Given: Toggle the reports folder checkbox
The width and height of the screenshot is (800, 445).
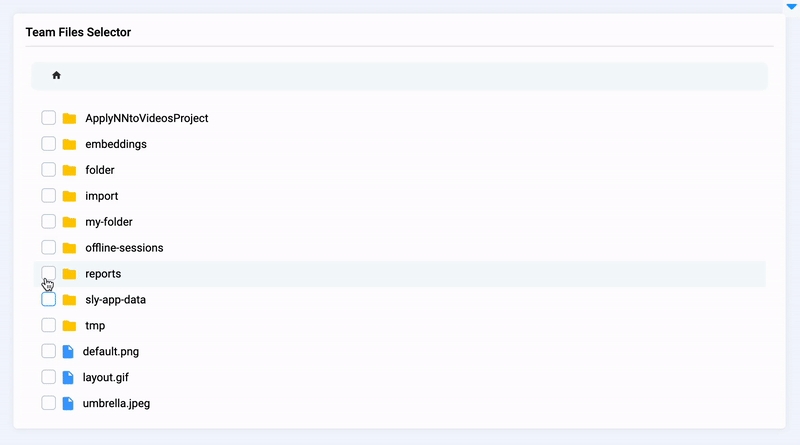Looking at the screenshot, I should click(x=48, y=274).
